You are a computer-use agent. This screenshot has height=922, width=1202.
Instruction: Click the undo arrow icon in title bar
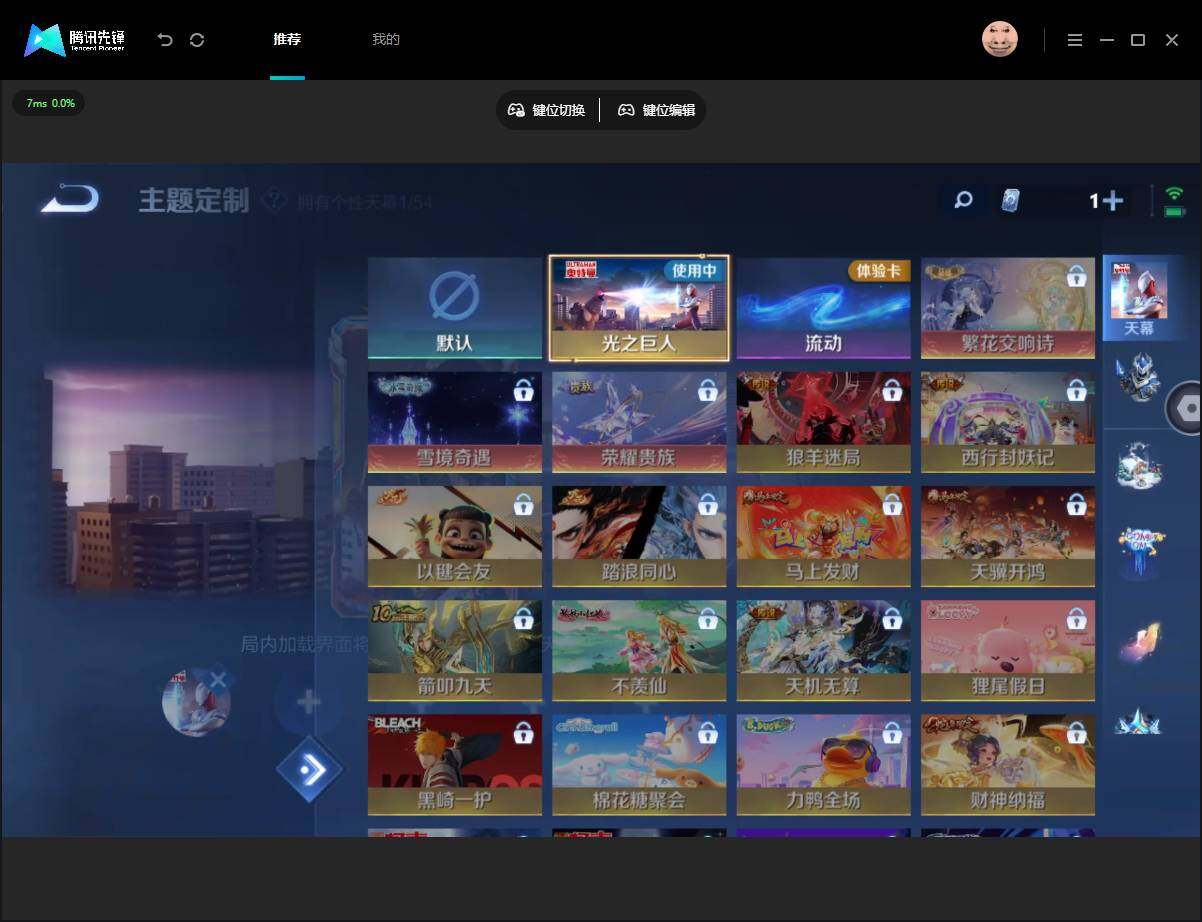[165, 40]
